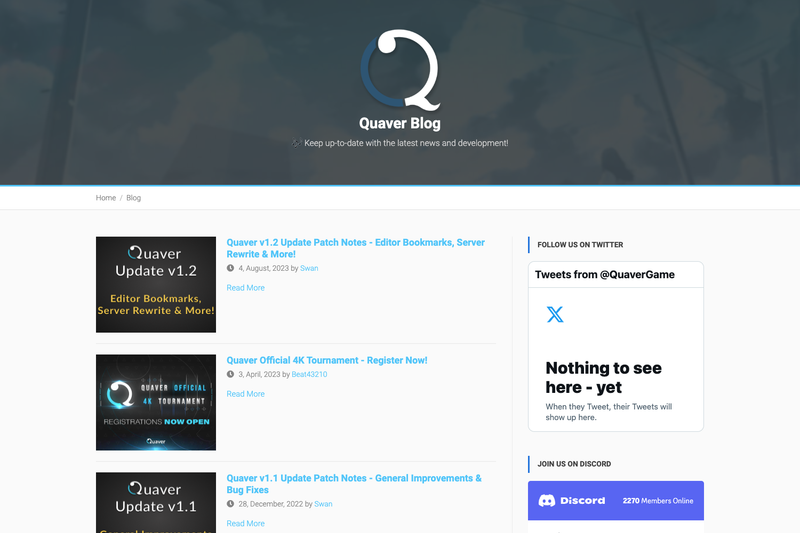Screen dimensions: 800x533
Task: Click the X logo in Twitter widget
Action: coord(555,314)
